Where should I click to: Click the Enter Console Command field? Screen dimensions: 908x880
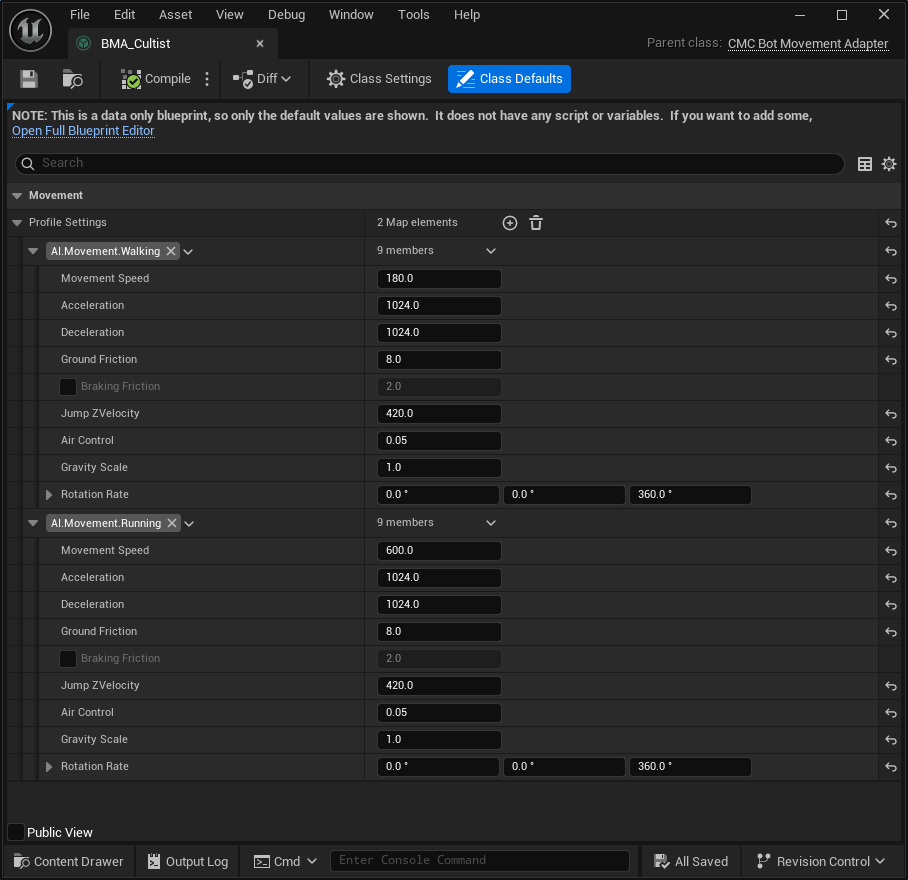click(x=480, y=860)
